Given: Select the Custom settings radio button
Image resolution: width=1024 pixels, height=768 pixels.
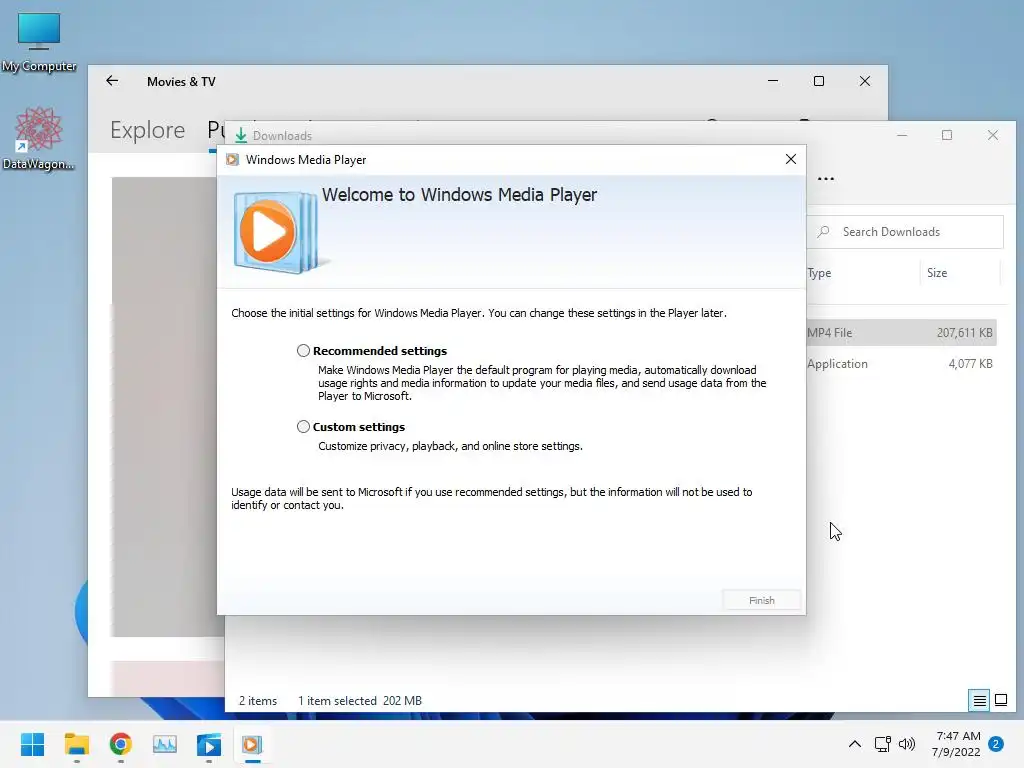Looking at the screenshot, I should coord(303,426).
